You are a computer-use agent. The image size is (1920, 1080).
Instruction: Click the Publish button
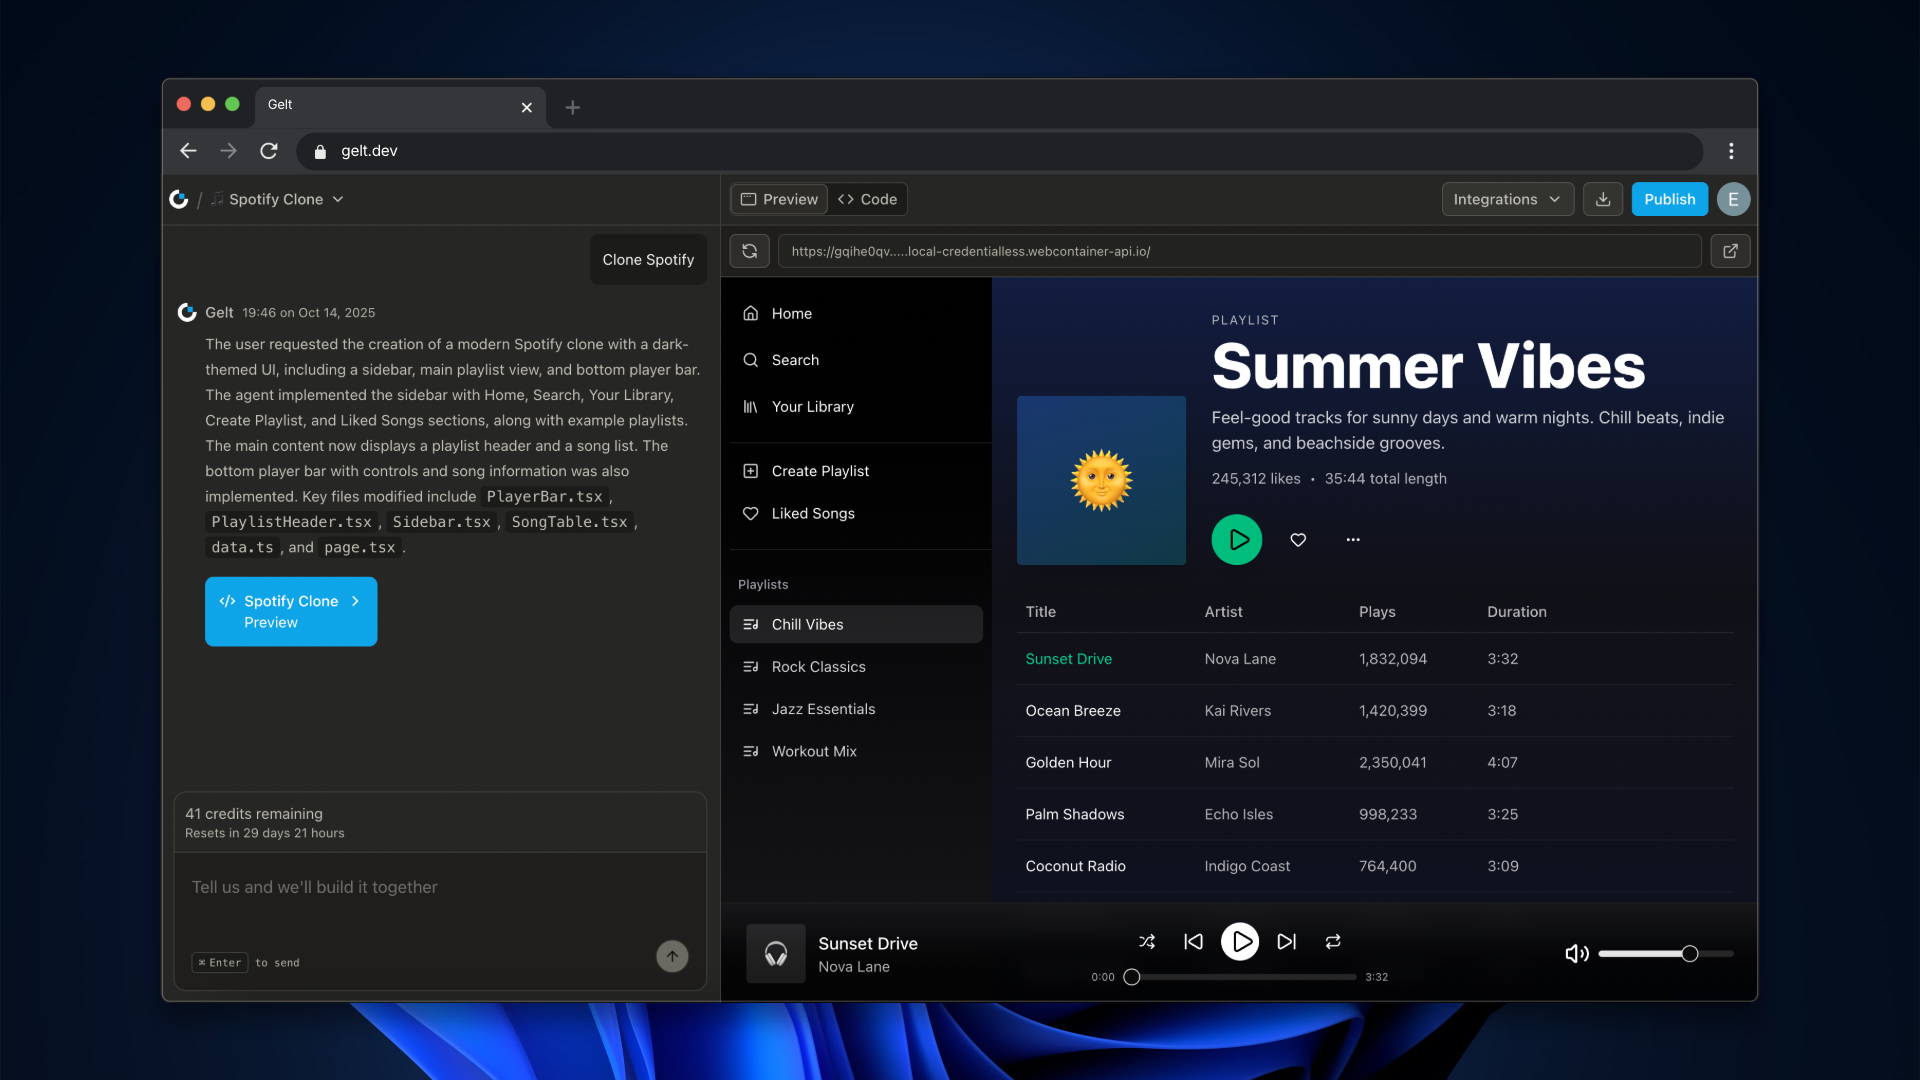1669,199
